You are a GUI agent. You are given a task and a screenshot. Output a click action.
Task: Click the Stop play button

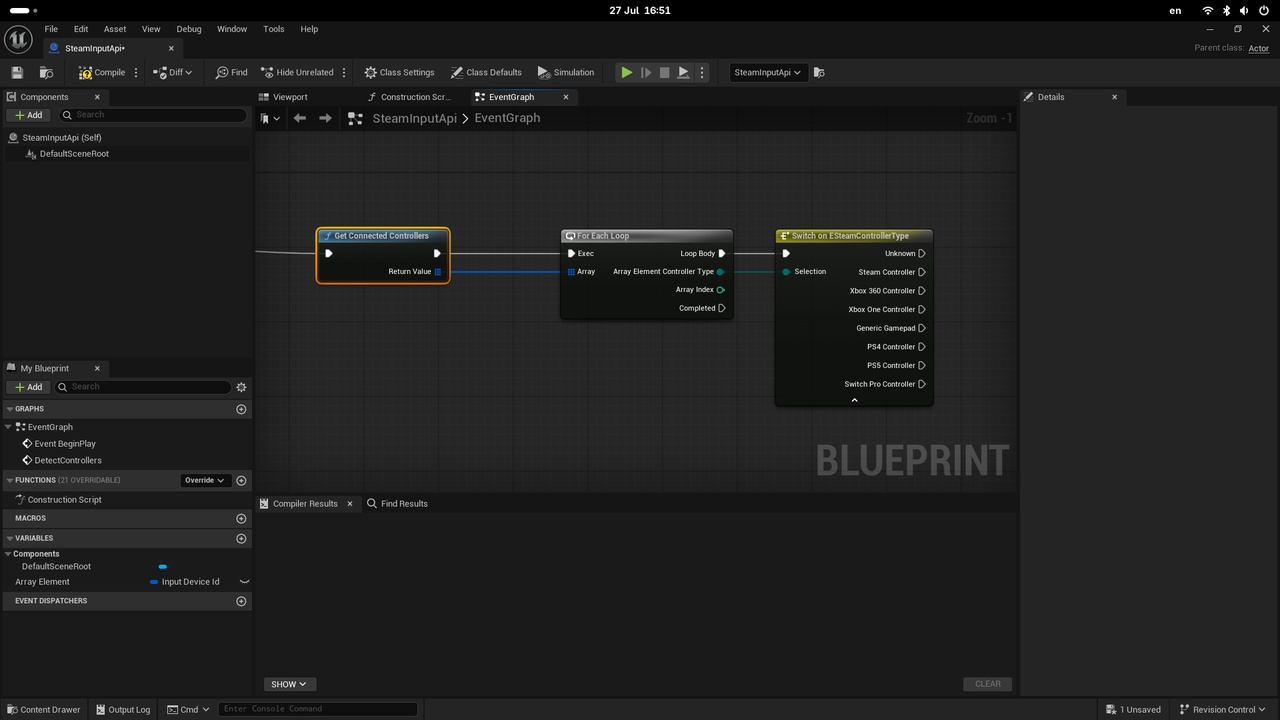664,72
